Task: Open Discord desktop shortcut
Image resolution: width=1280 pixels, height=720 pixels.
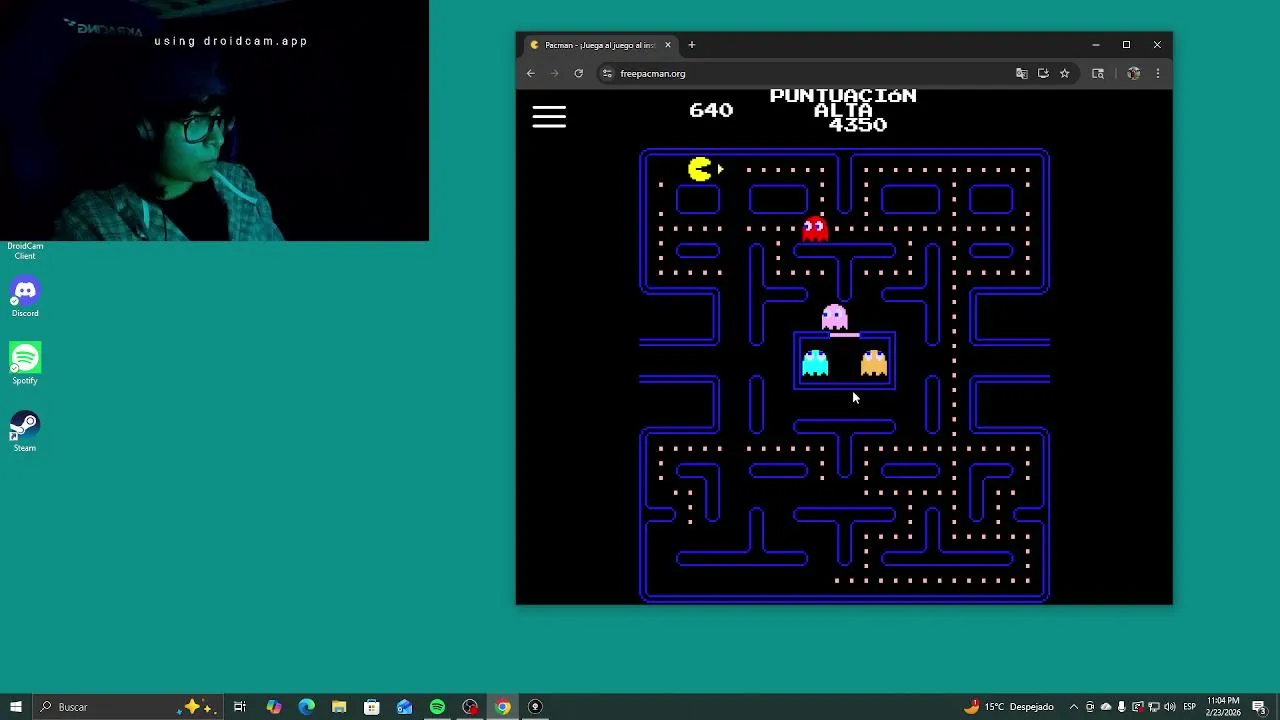Action: pyautogui.click(x=25, y=297)
